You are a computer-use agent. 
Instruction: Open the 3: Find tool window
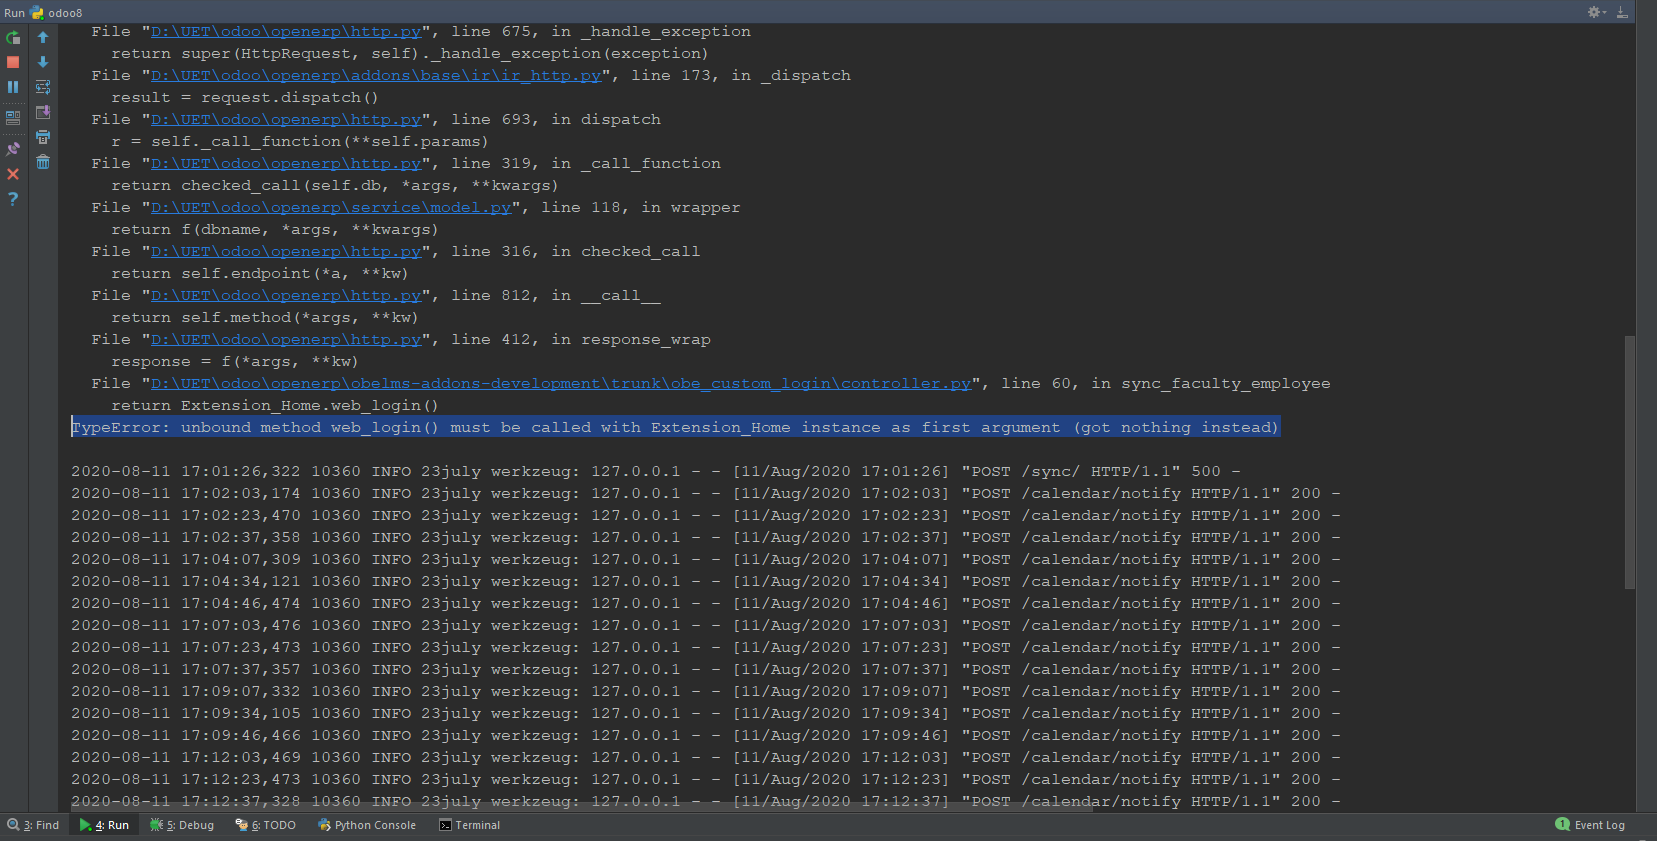[33, 825]
